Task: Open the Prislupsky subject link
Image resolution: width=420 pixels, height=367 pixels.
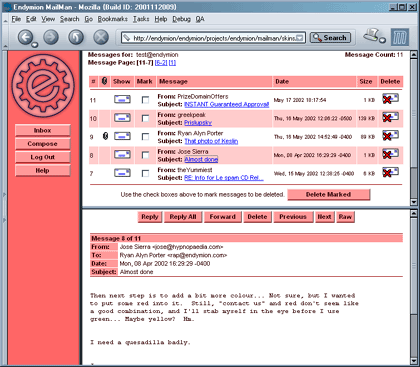Action: pyautogui.click(x=198, y=123)
